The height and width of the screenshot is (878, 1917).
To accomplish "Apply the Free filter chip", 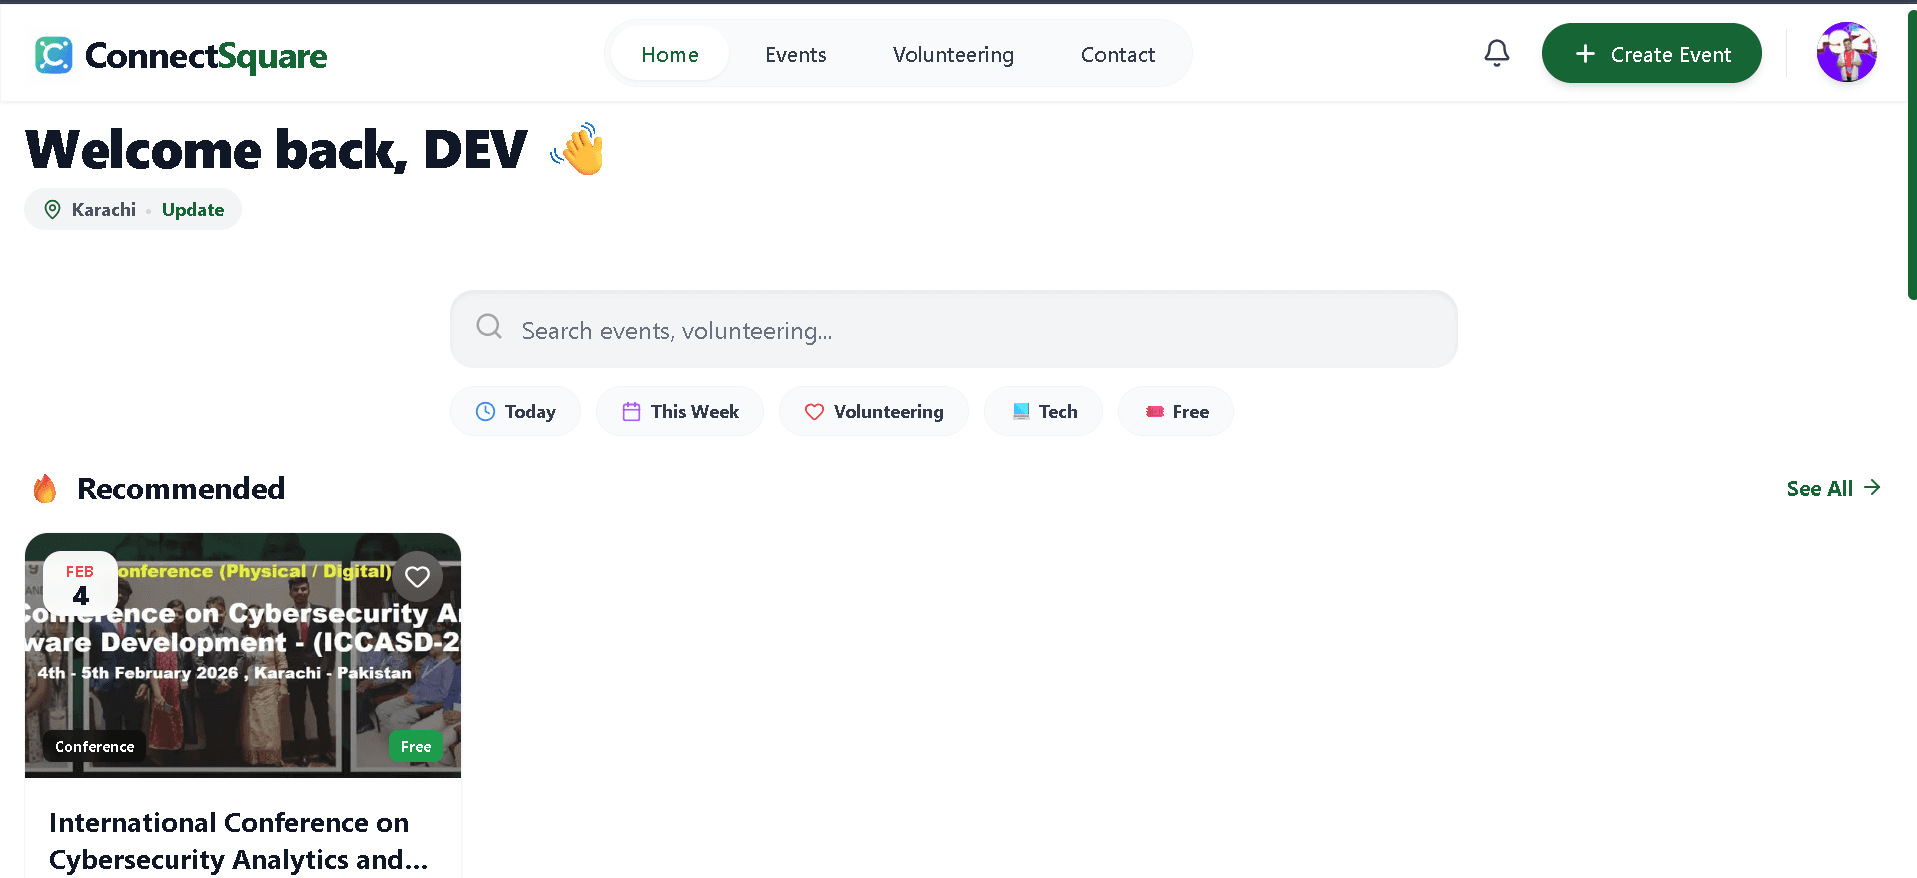I will point(1176,411).
